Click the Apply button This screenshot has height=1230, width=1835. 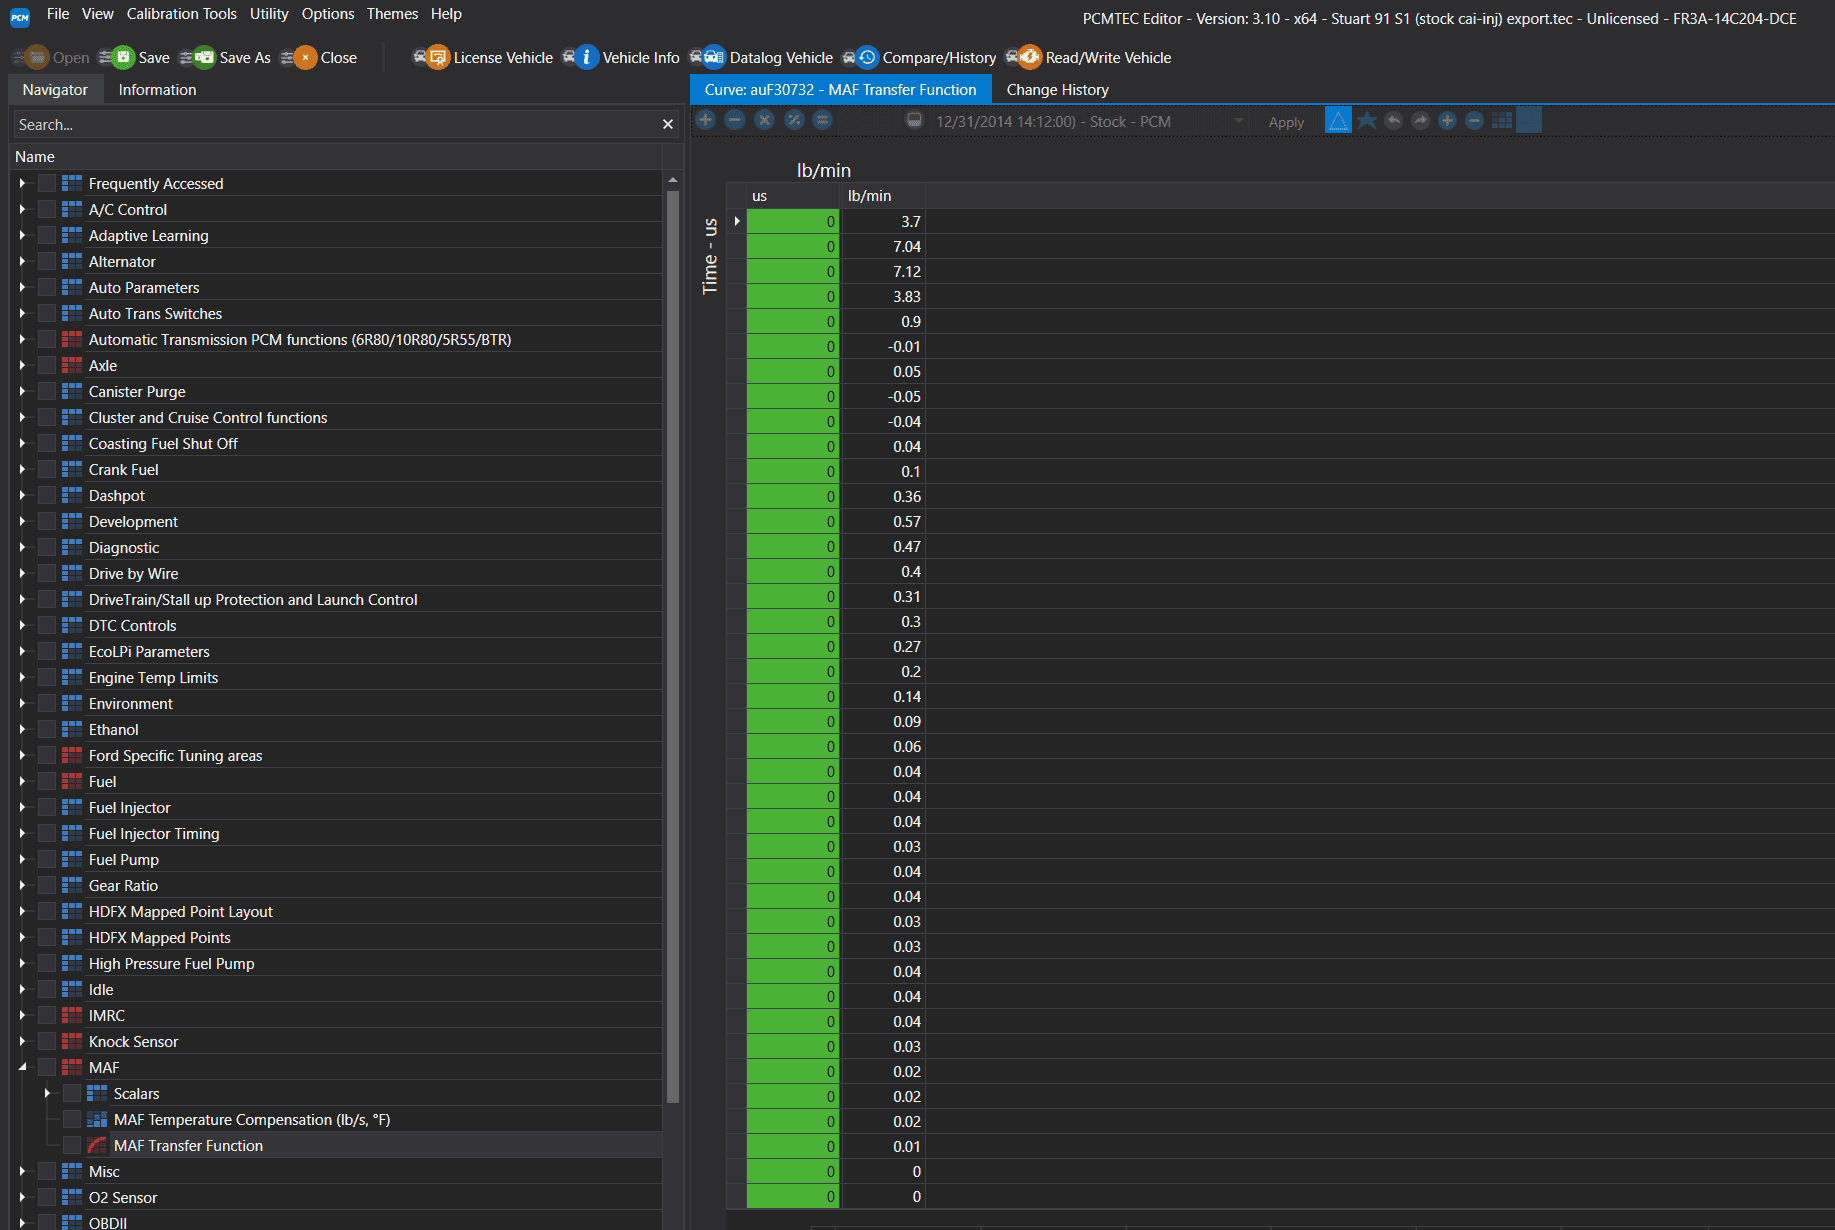(x=1286, y=122)
